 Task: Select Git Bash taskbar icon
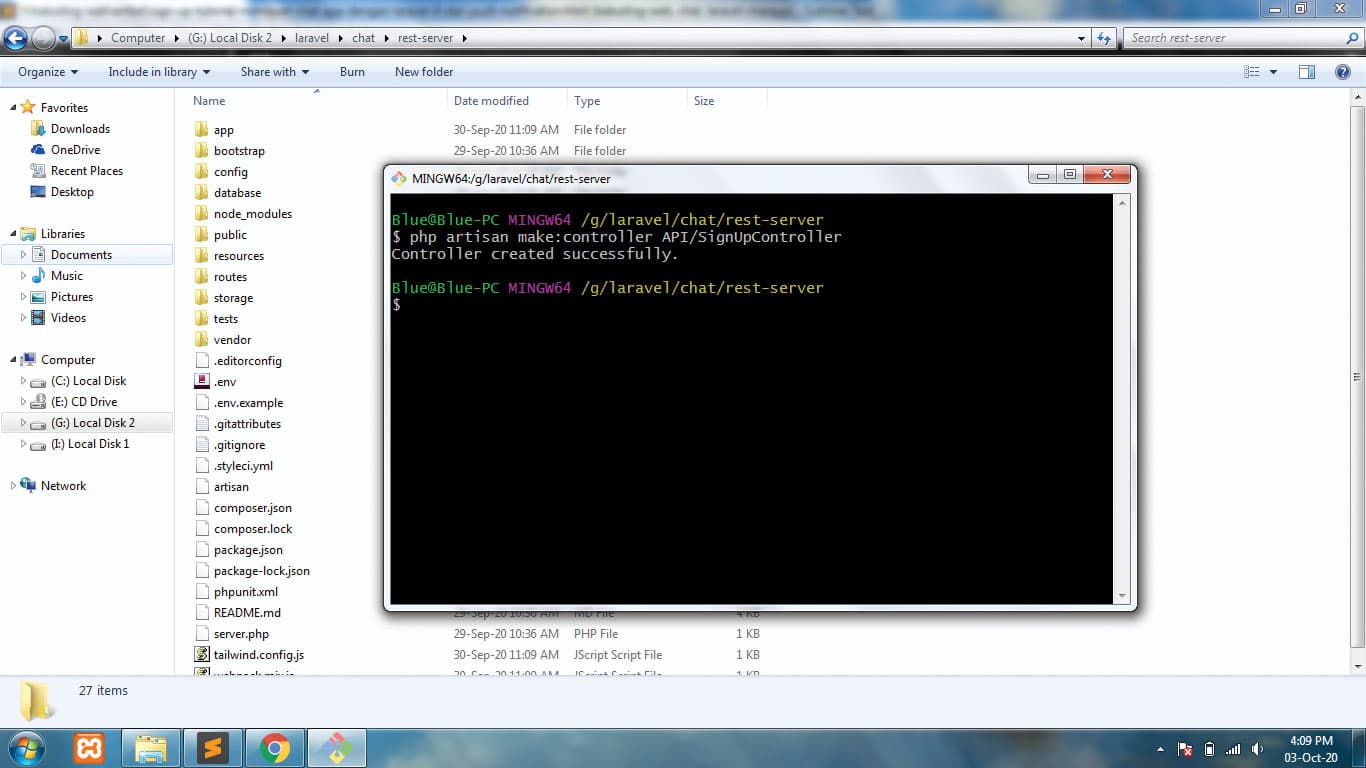(x=337, y=748)
